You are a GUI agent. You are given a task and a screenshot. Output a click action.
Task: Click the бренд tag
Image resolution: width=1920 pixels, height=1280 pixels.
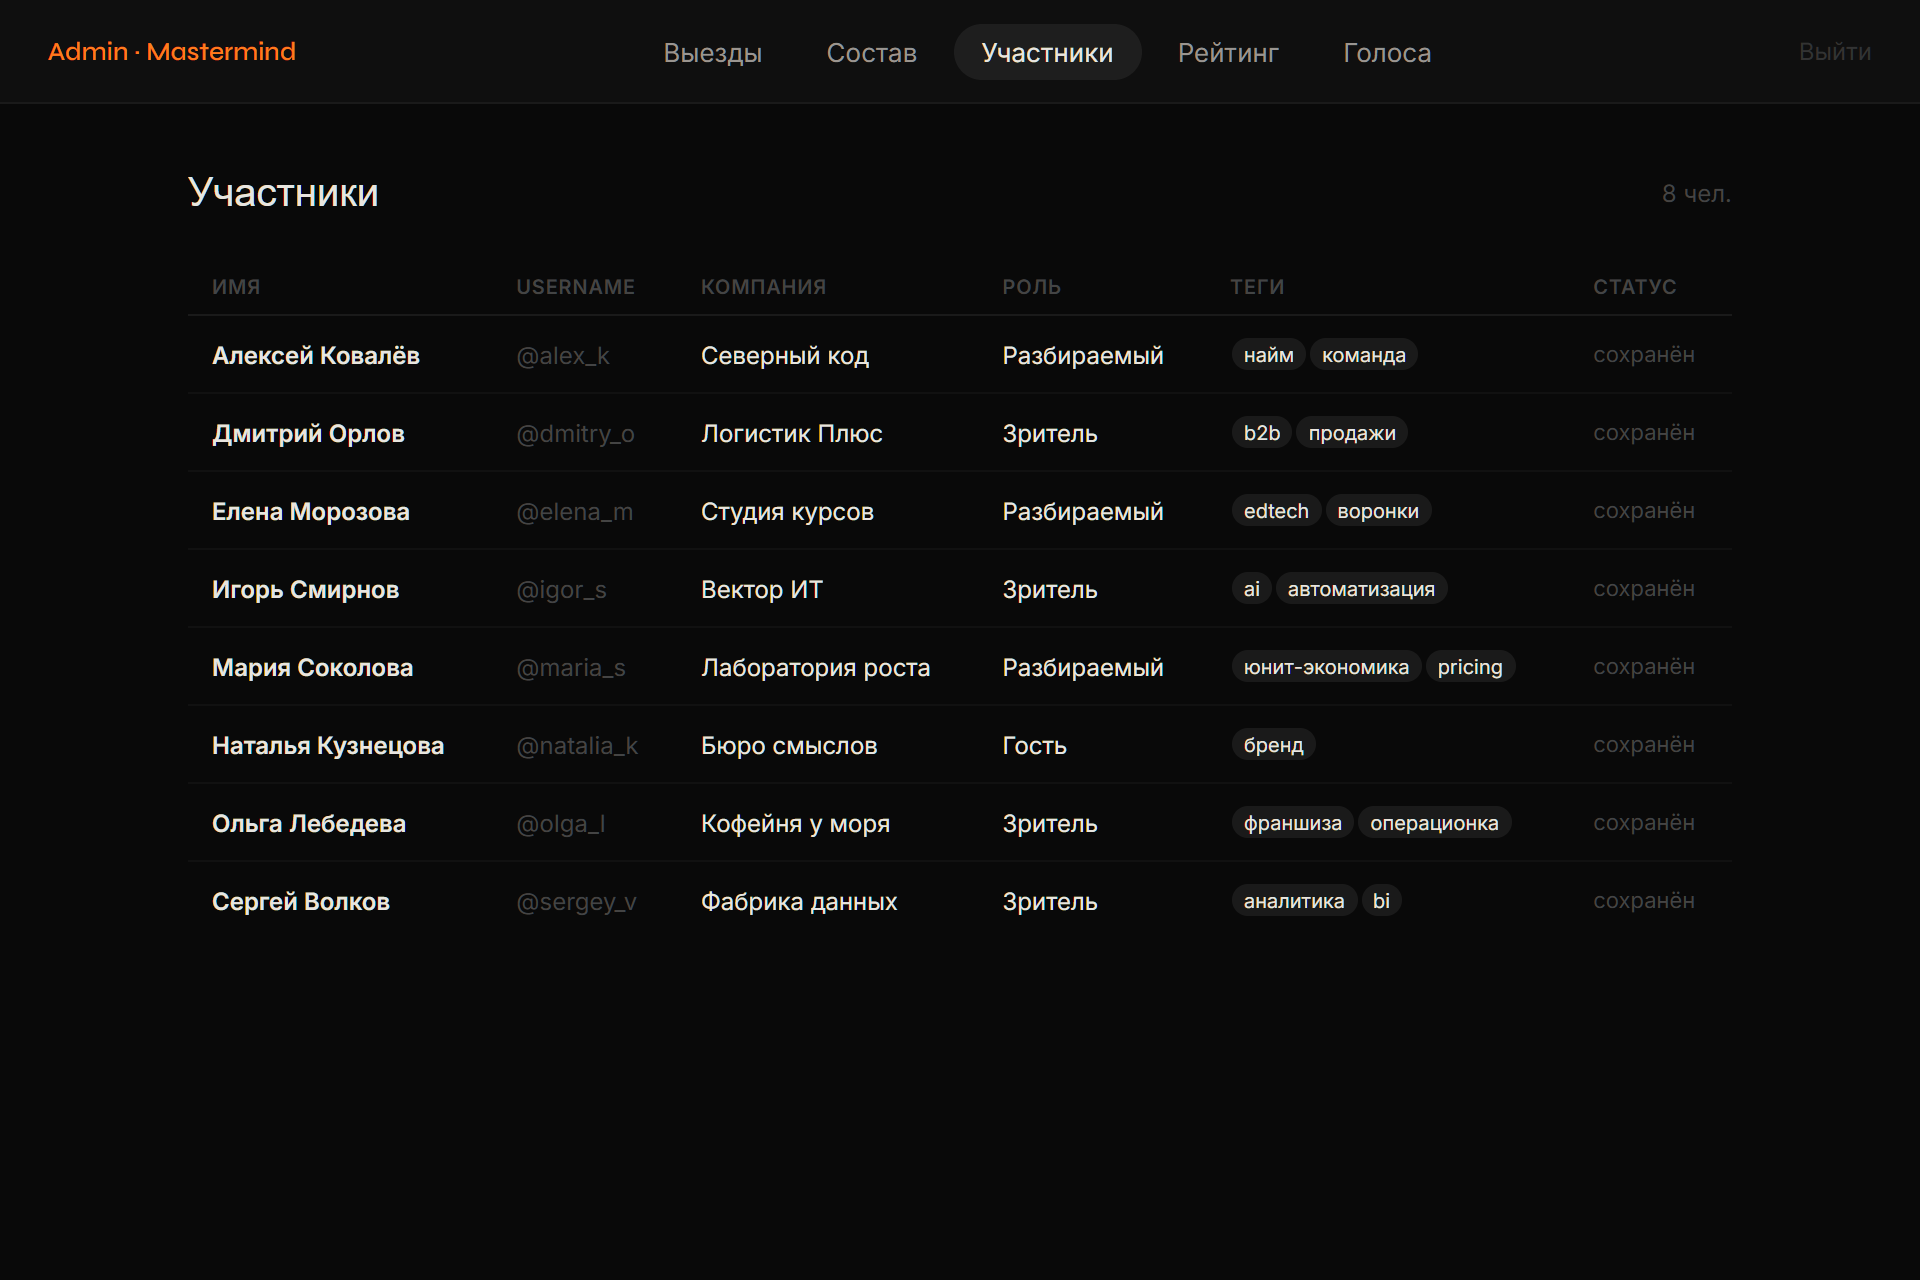[1273, 745]
